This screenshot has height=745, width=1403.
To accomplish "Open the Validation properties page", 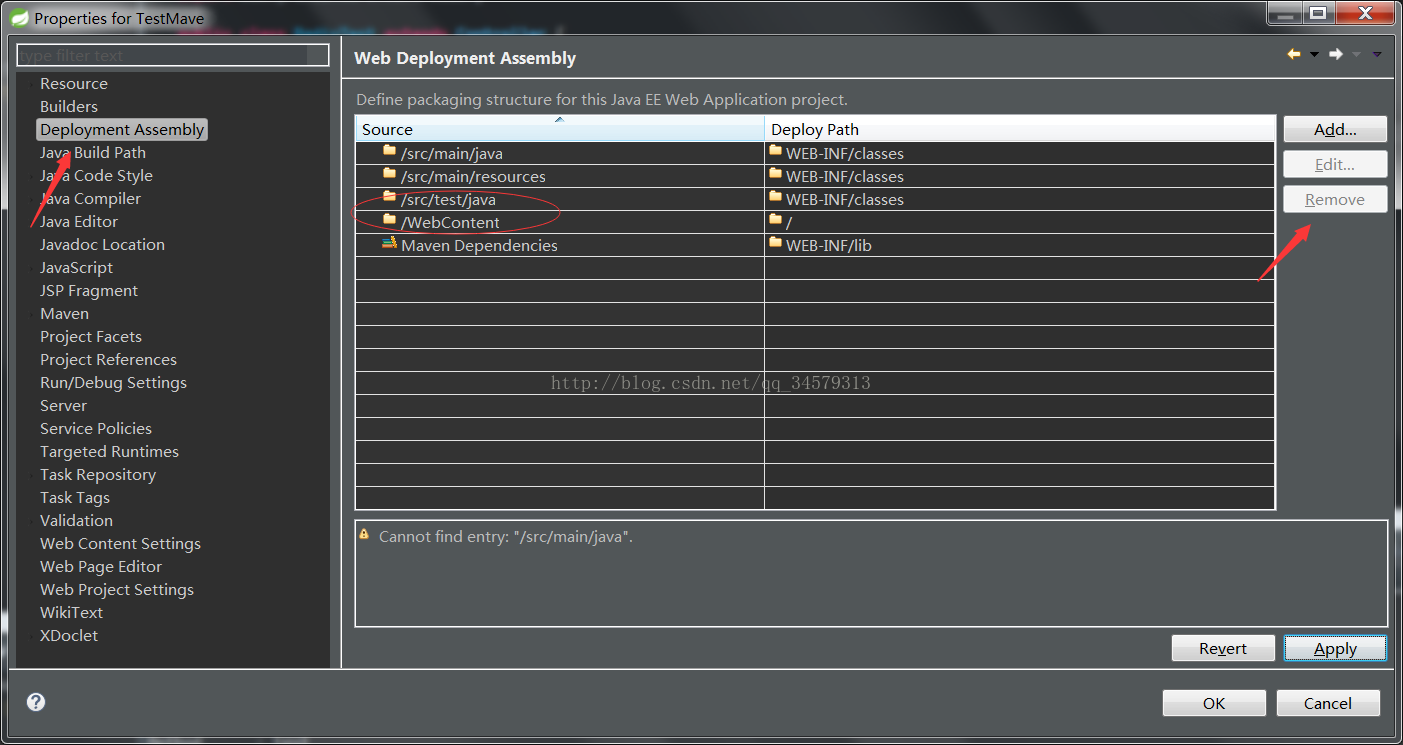I will click(76, 521).
